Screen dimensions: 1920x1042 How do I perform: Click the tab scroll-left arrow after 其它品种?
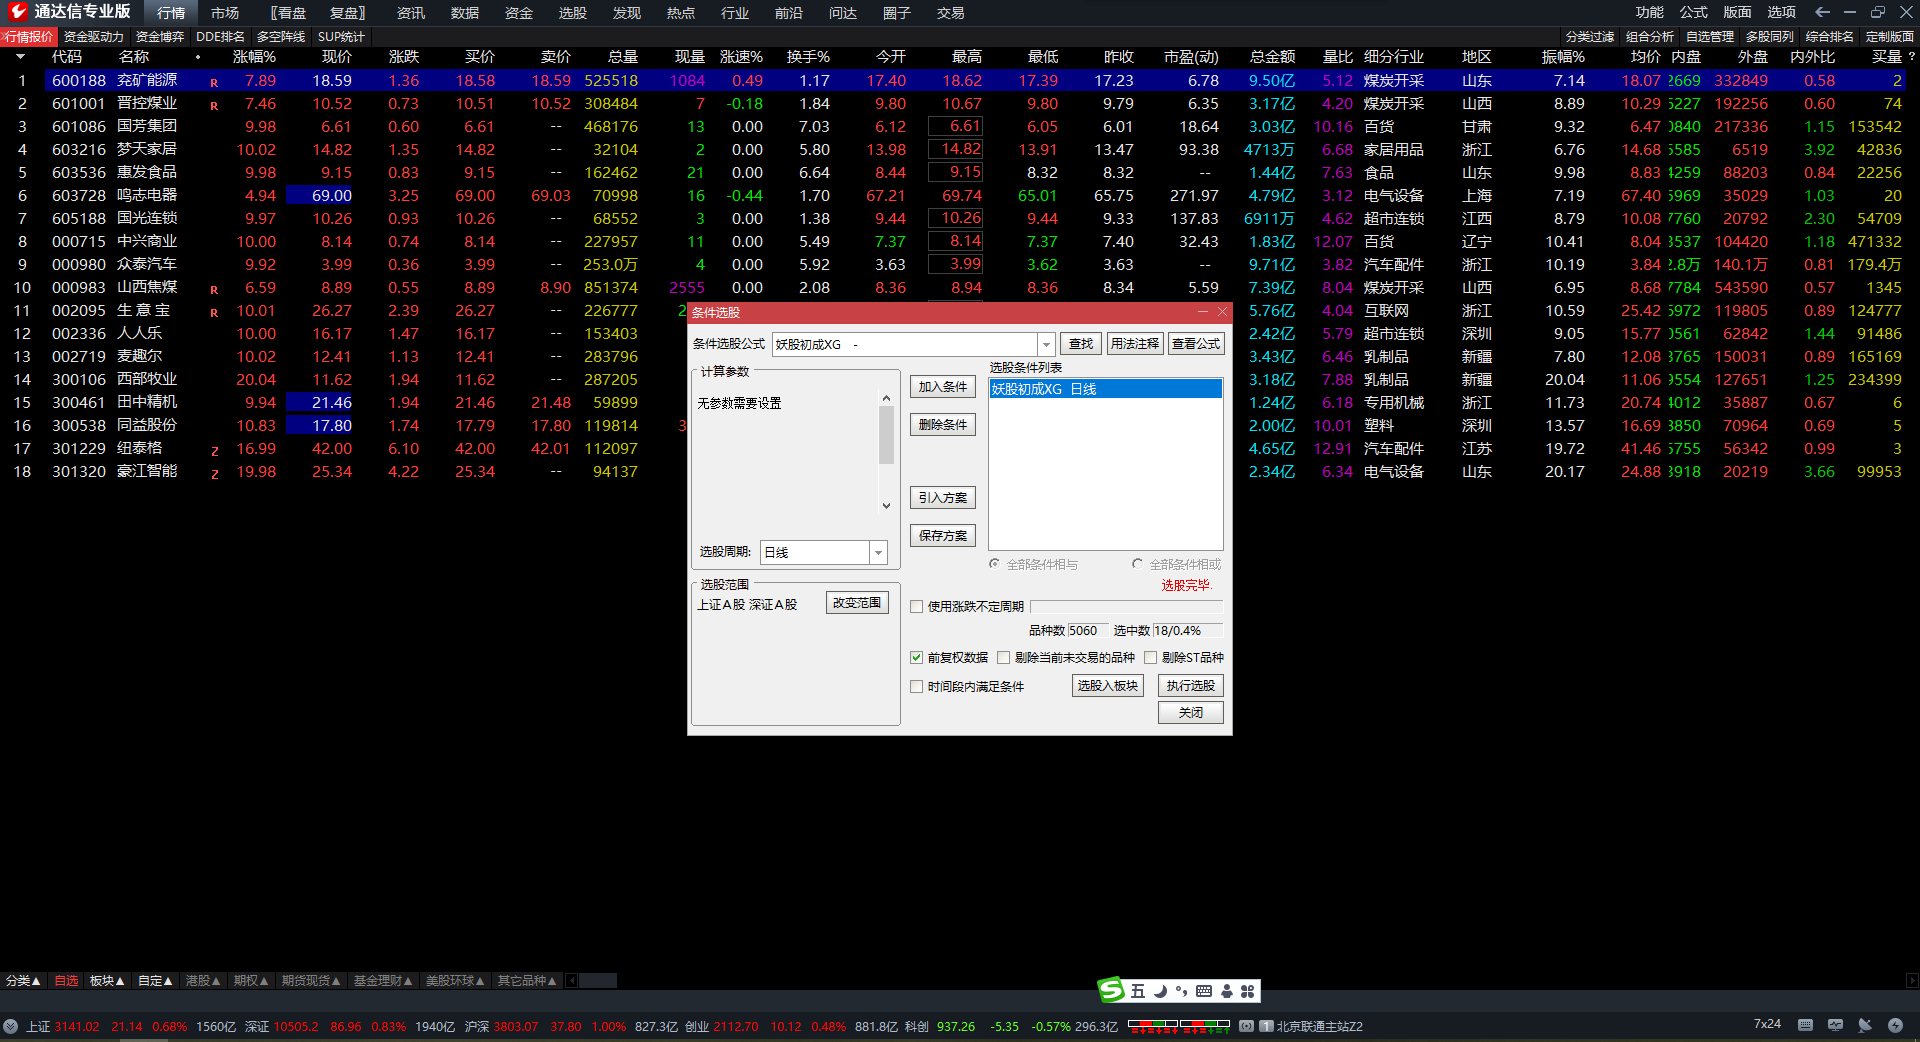pos(572,981)
